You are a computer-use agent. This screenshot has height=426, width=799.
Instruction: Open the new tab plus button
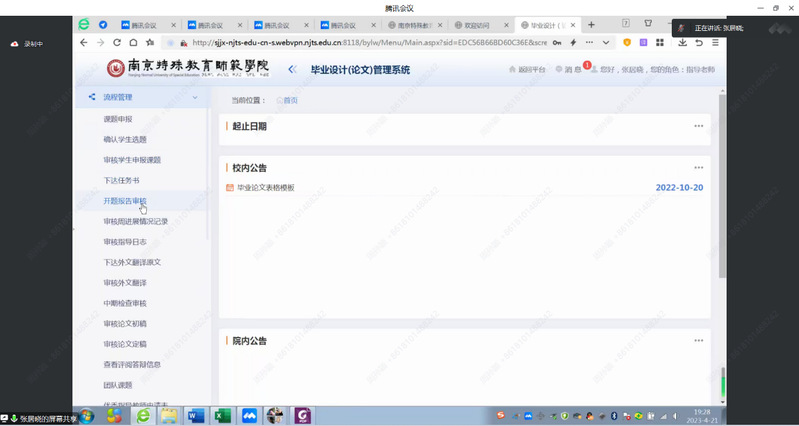click(591, 24)
